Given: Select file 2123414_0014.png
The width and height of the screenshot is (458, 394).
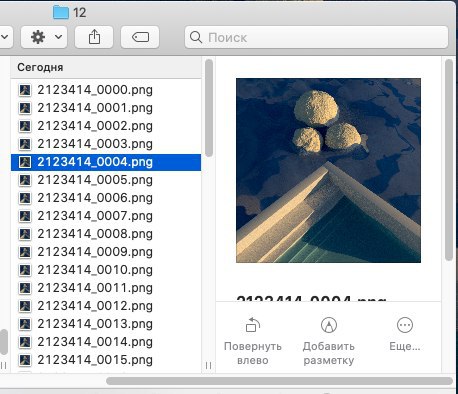Looking at the screenshot, I should [106, 342].
